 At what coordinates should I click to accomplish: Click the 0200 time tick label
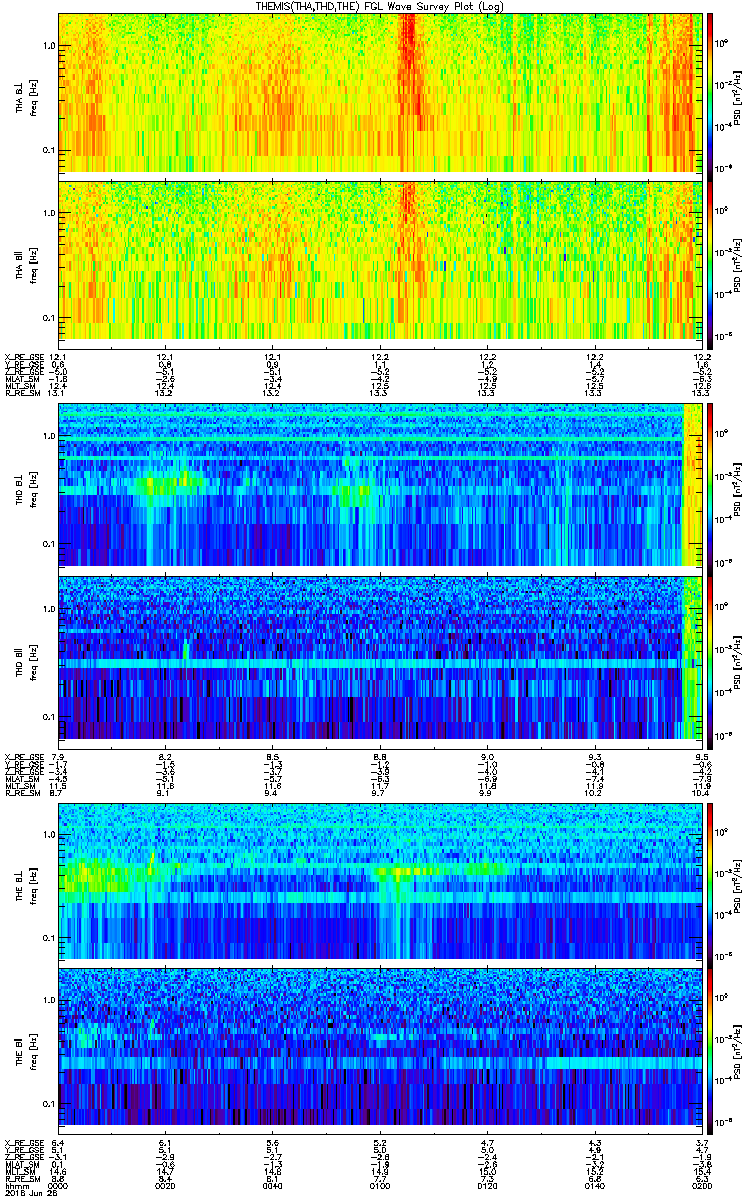701,1184
